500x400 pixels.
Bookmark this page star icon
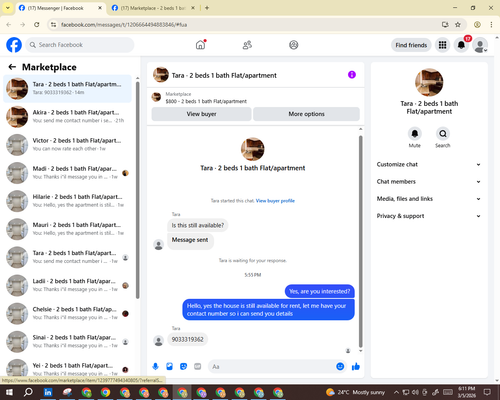point(458,24)
